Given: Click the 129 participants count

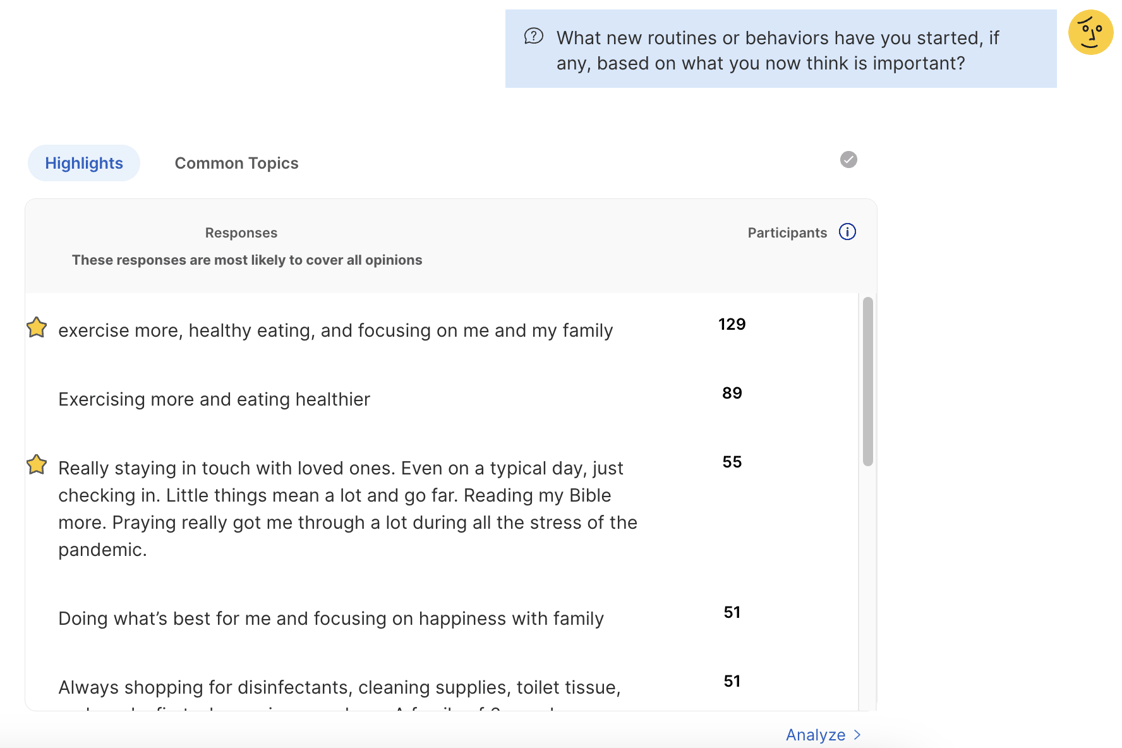Looking at the screenshot, I should (732, 324).
